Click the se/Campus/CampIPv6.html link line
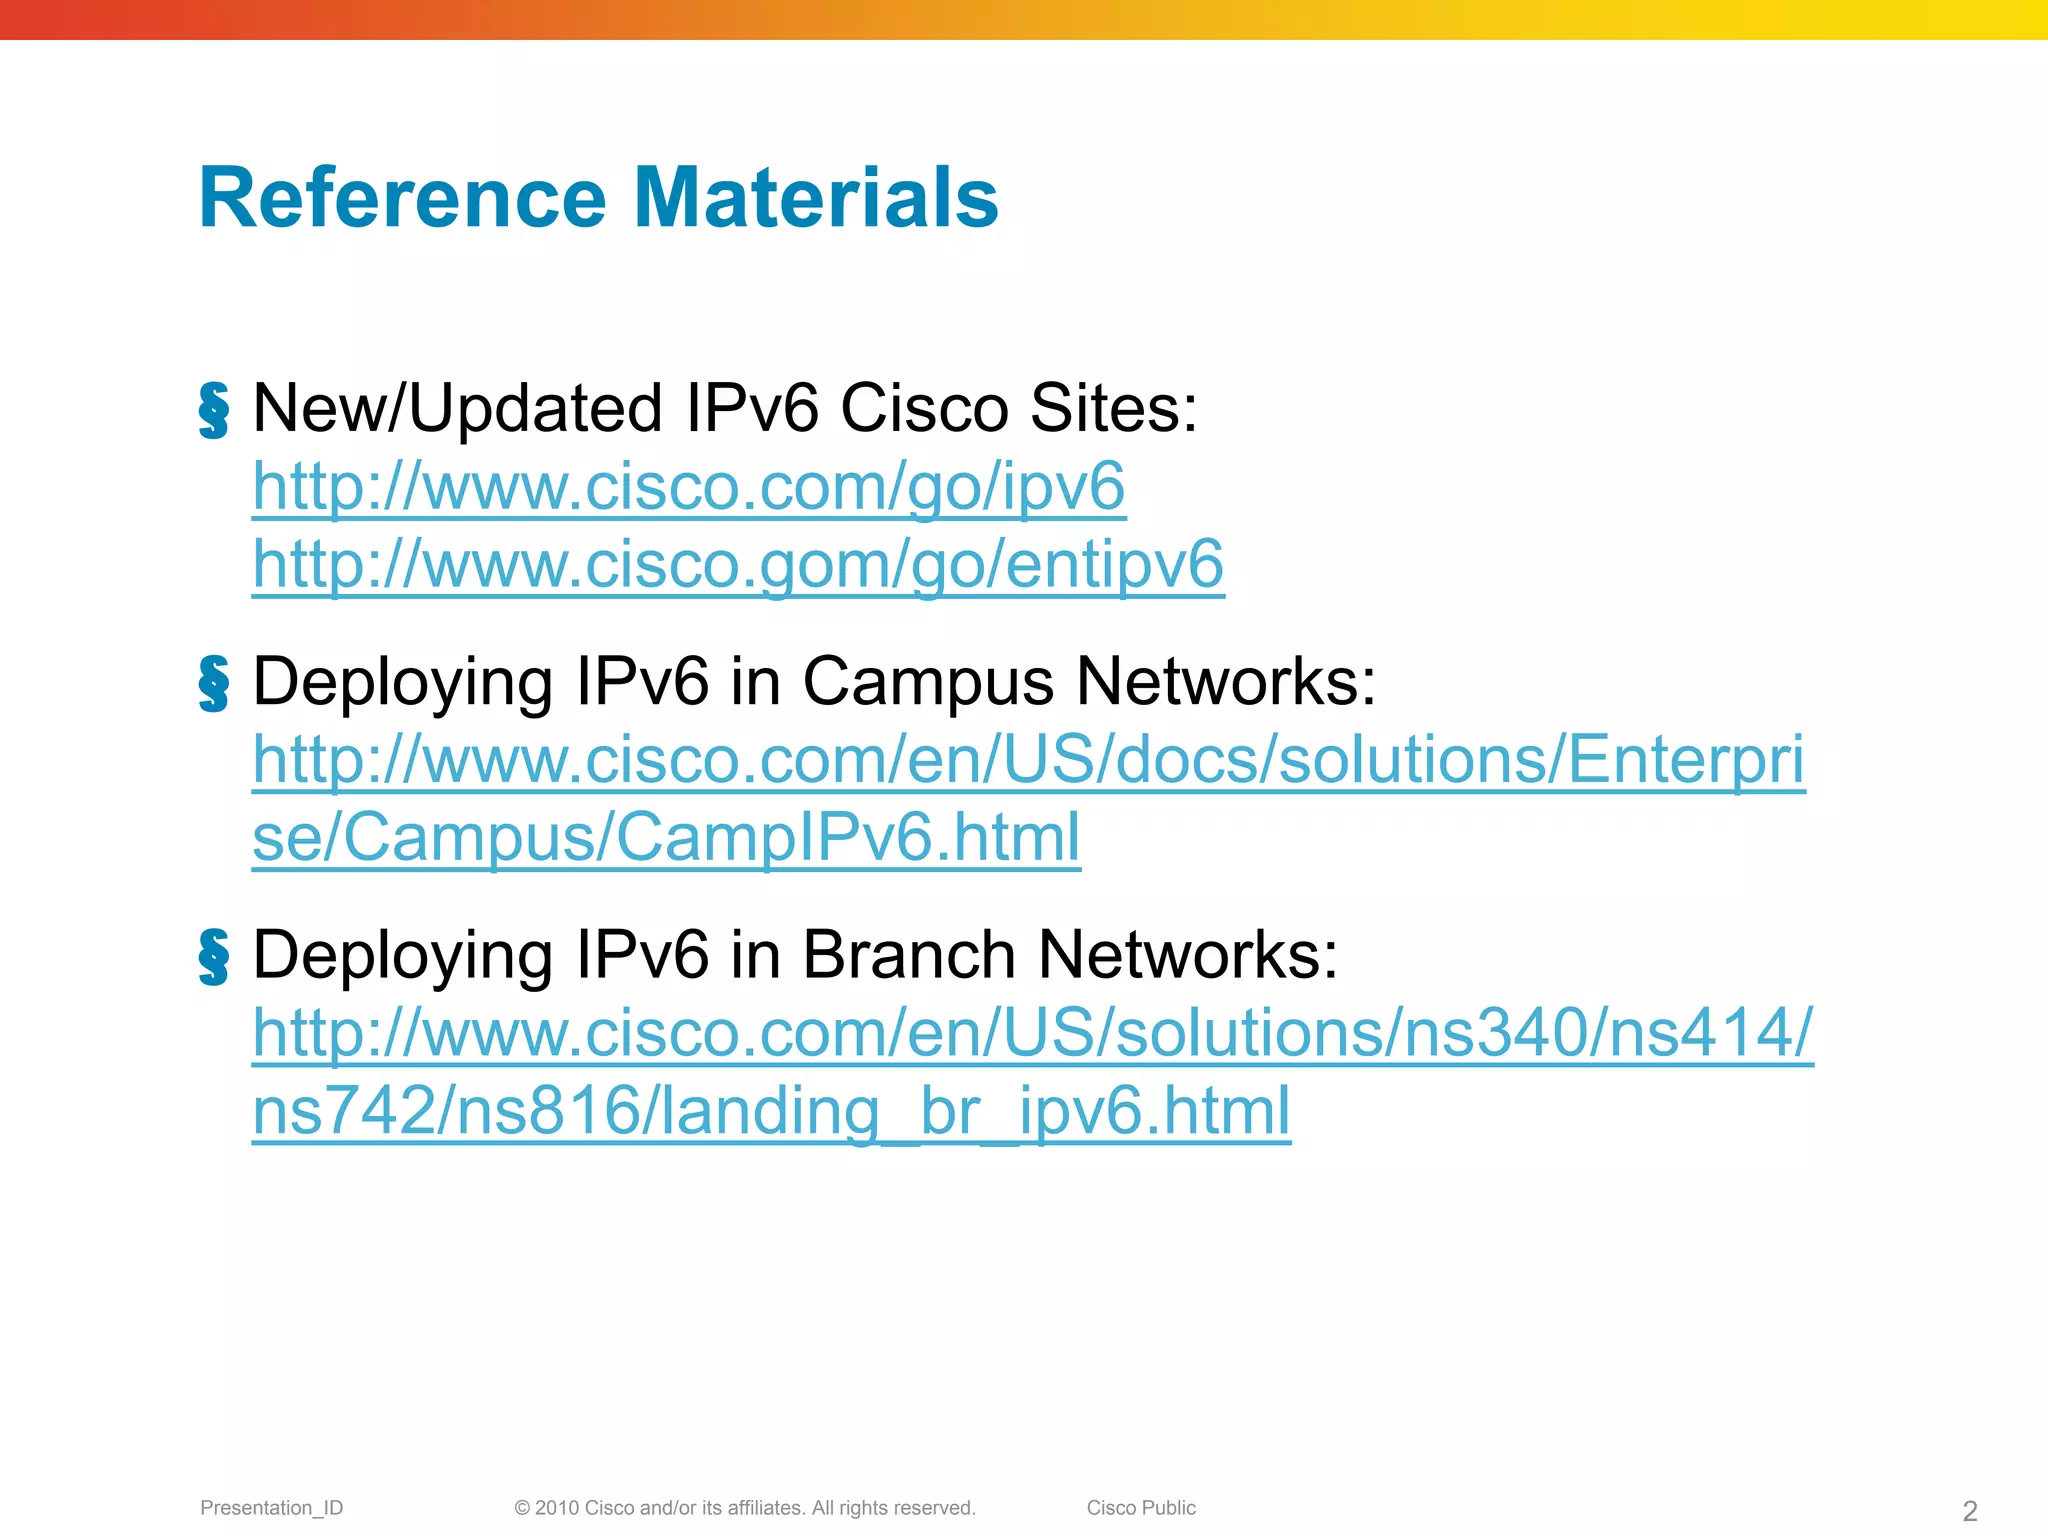Viewport: 2048px width, 1536px height. (x=666, y=837)
